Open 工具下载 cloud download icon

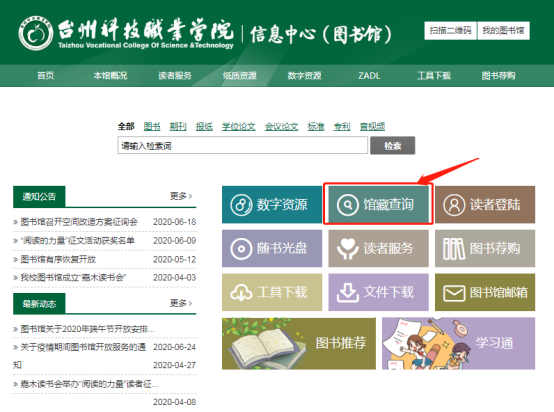pos(241,293)
